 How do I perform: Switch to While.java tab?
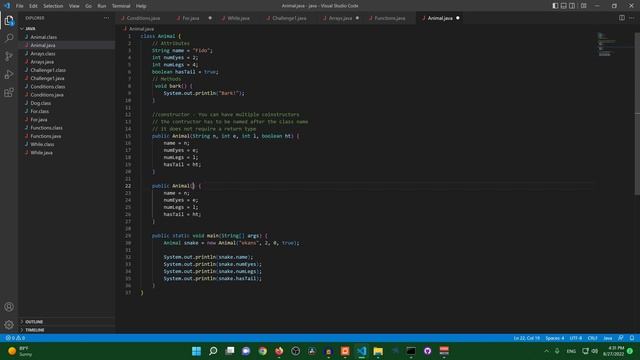238,18
